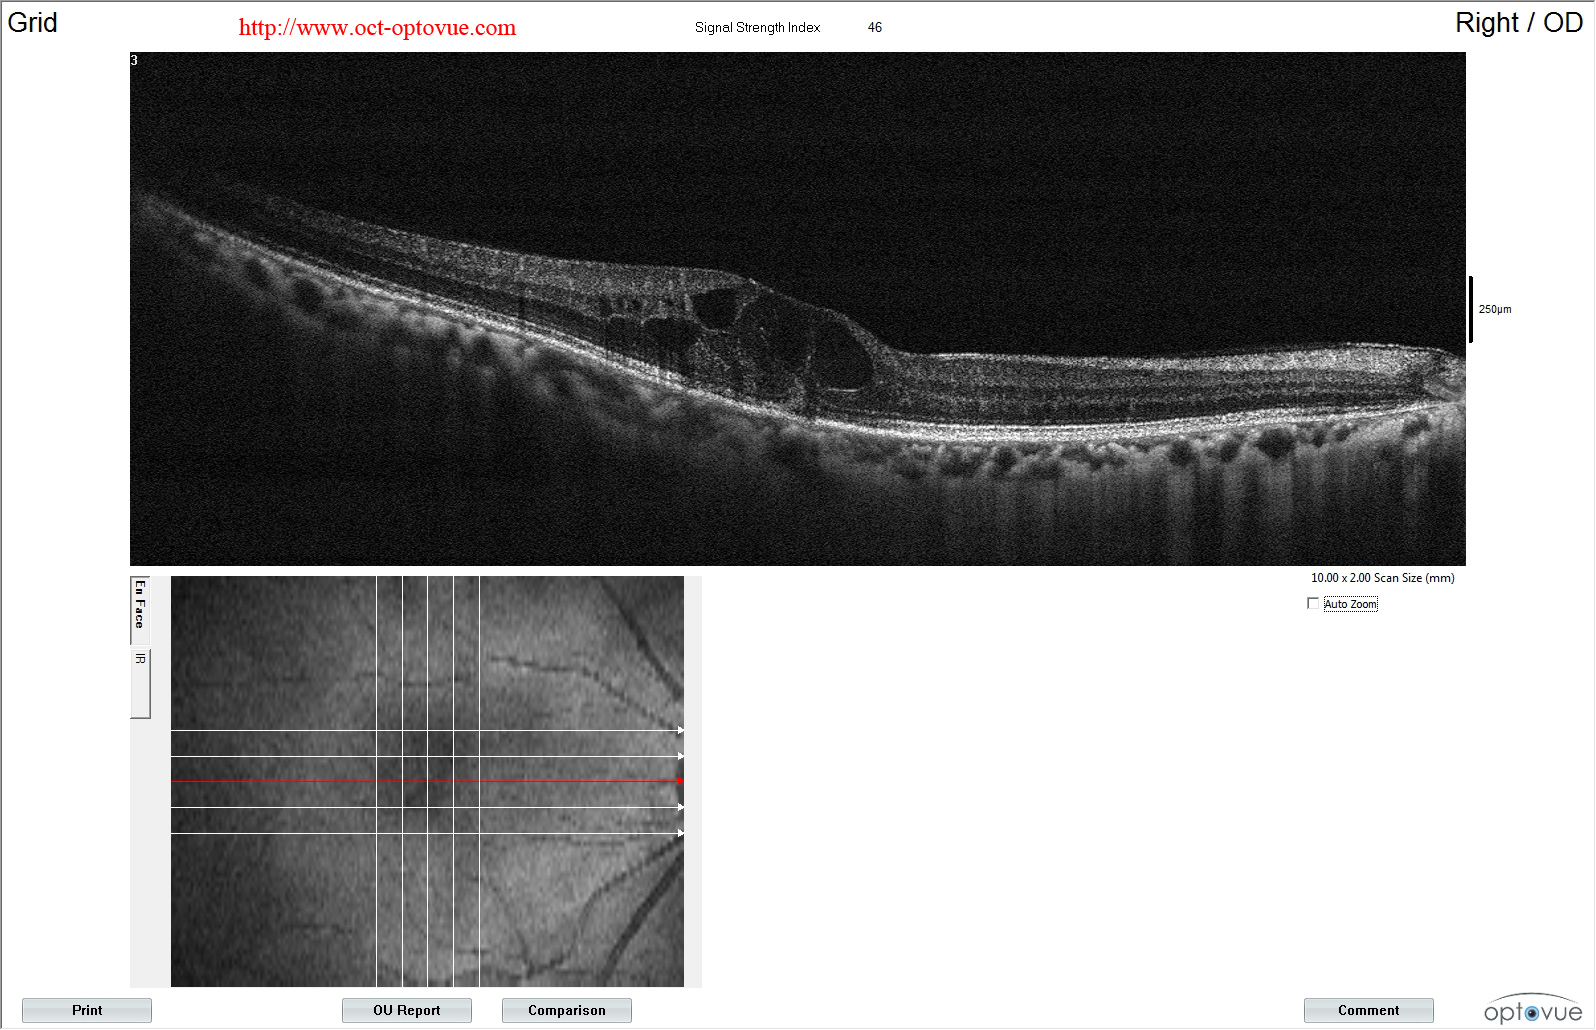Click the Grid scan type label
Viewport: 1596px width, 1030px height.
[x=33, y=23]
